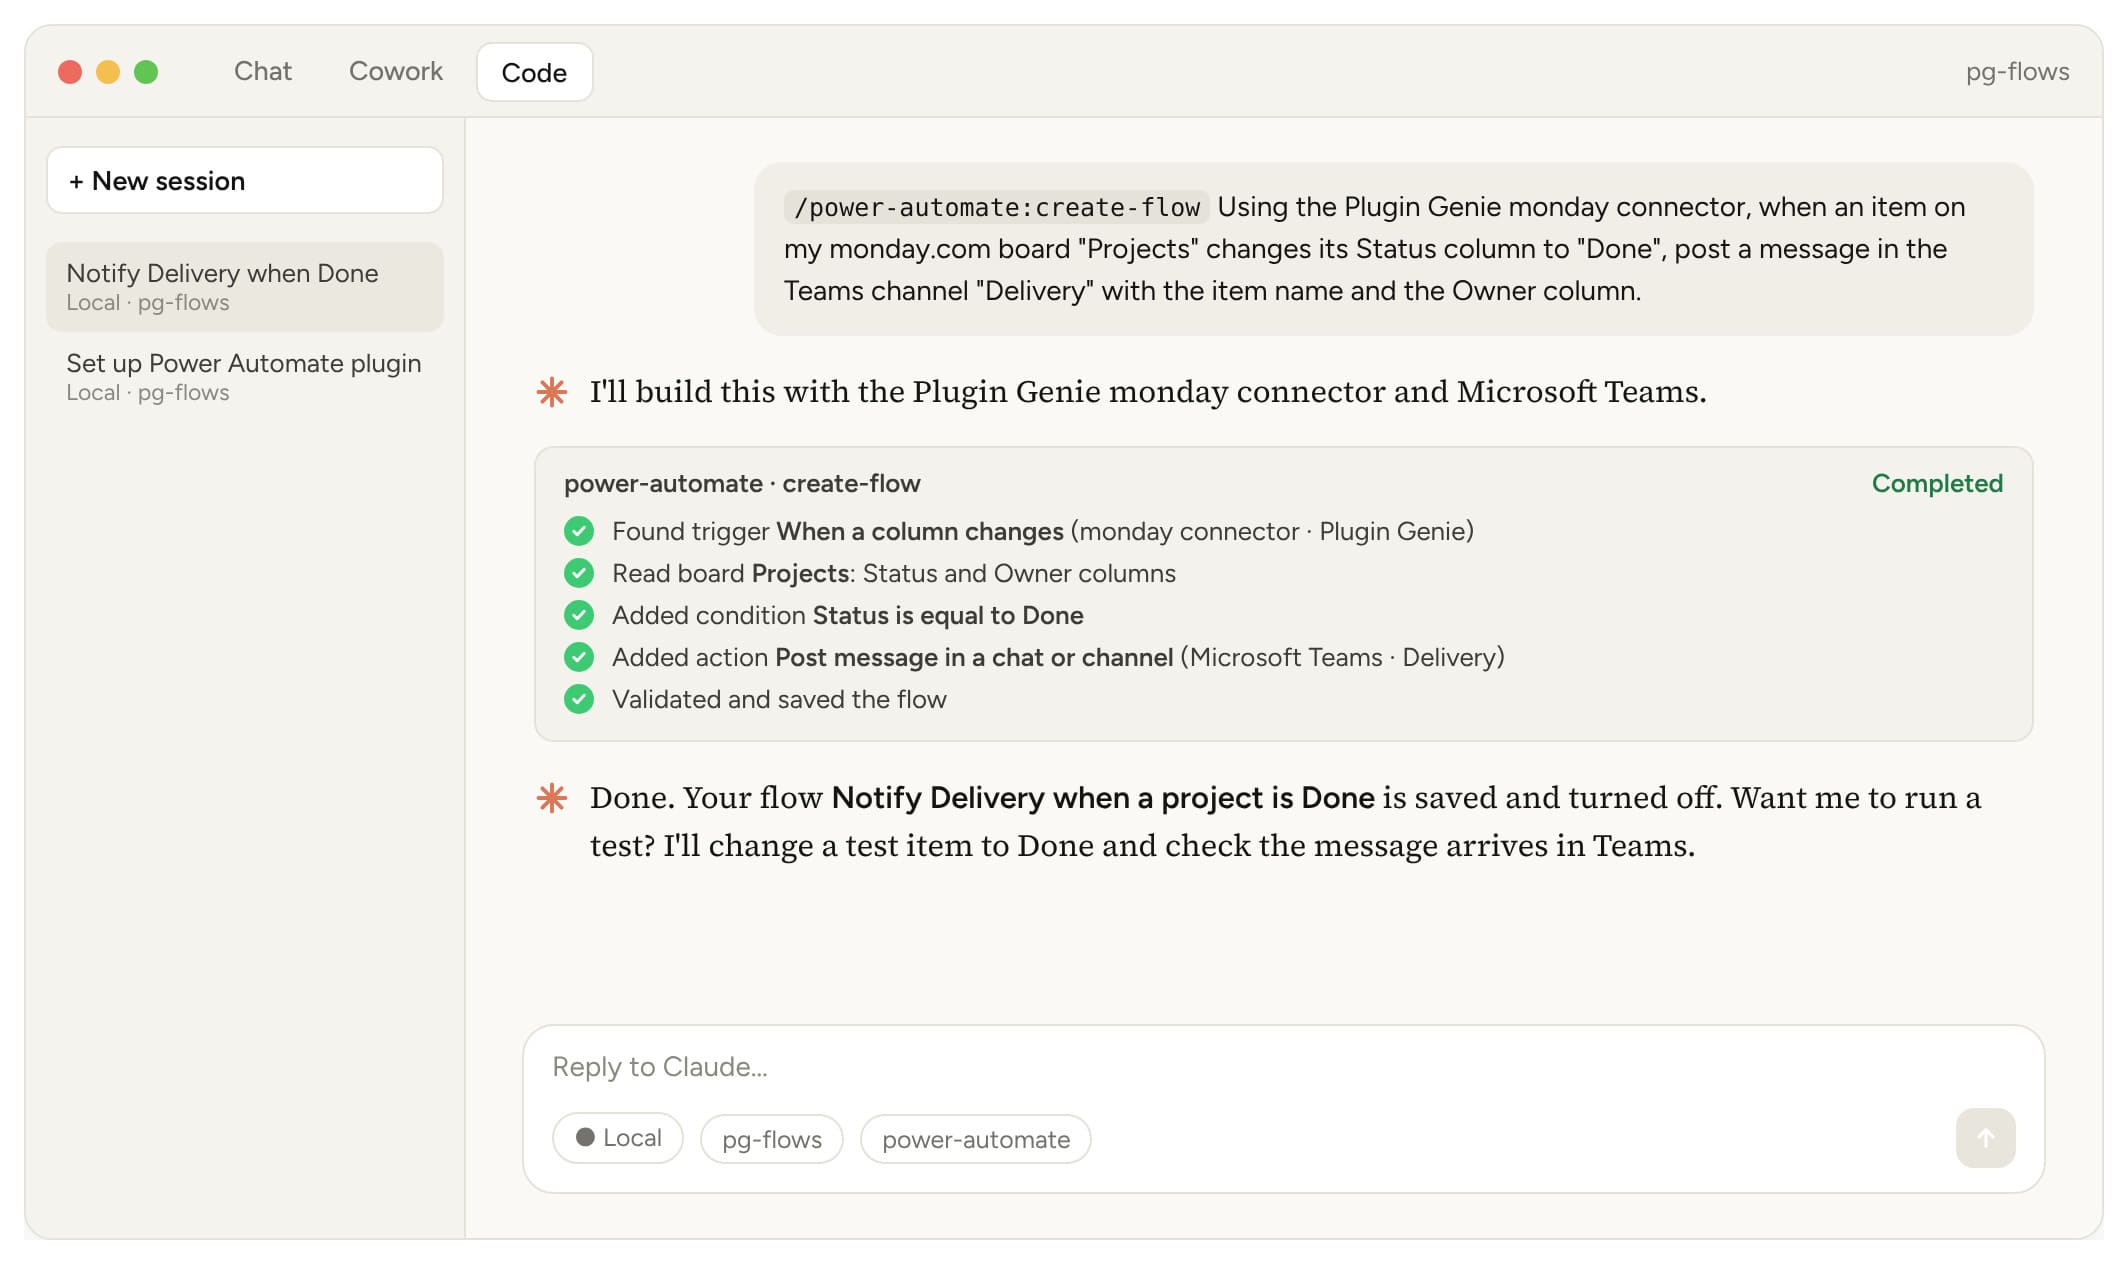Toggle the Local environment chip
The height and width of the screenshot is (1264, 2128).
618,1138
